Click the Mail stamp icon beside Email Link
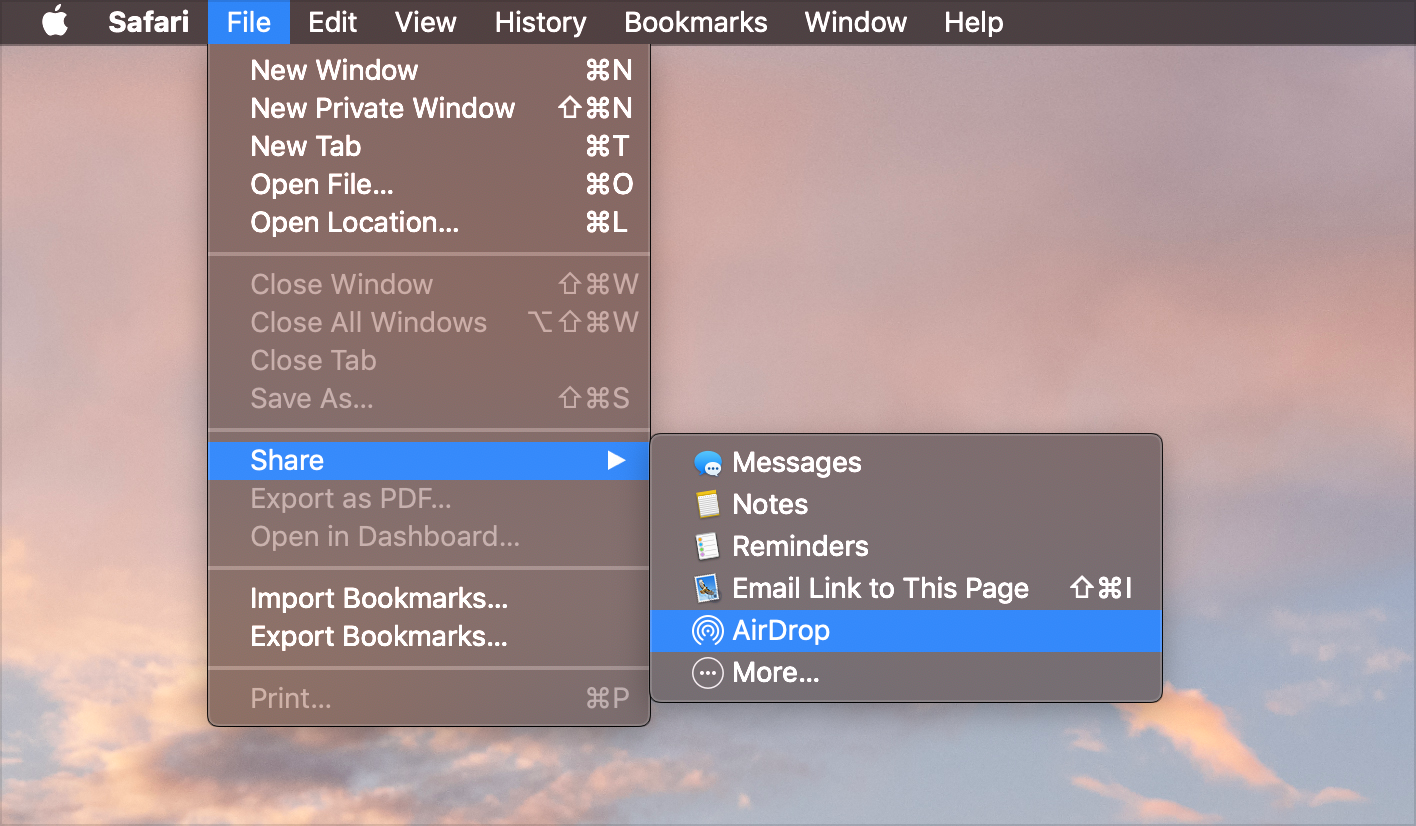Viewport: 1416px width, 826px height. [707, 588]
